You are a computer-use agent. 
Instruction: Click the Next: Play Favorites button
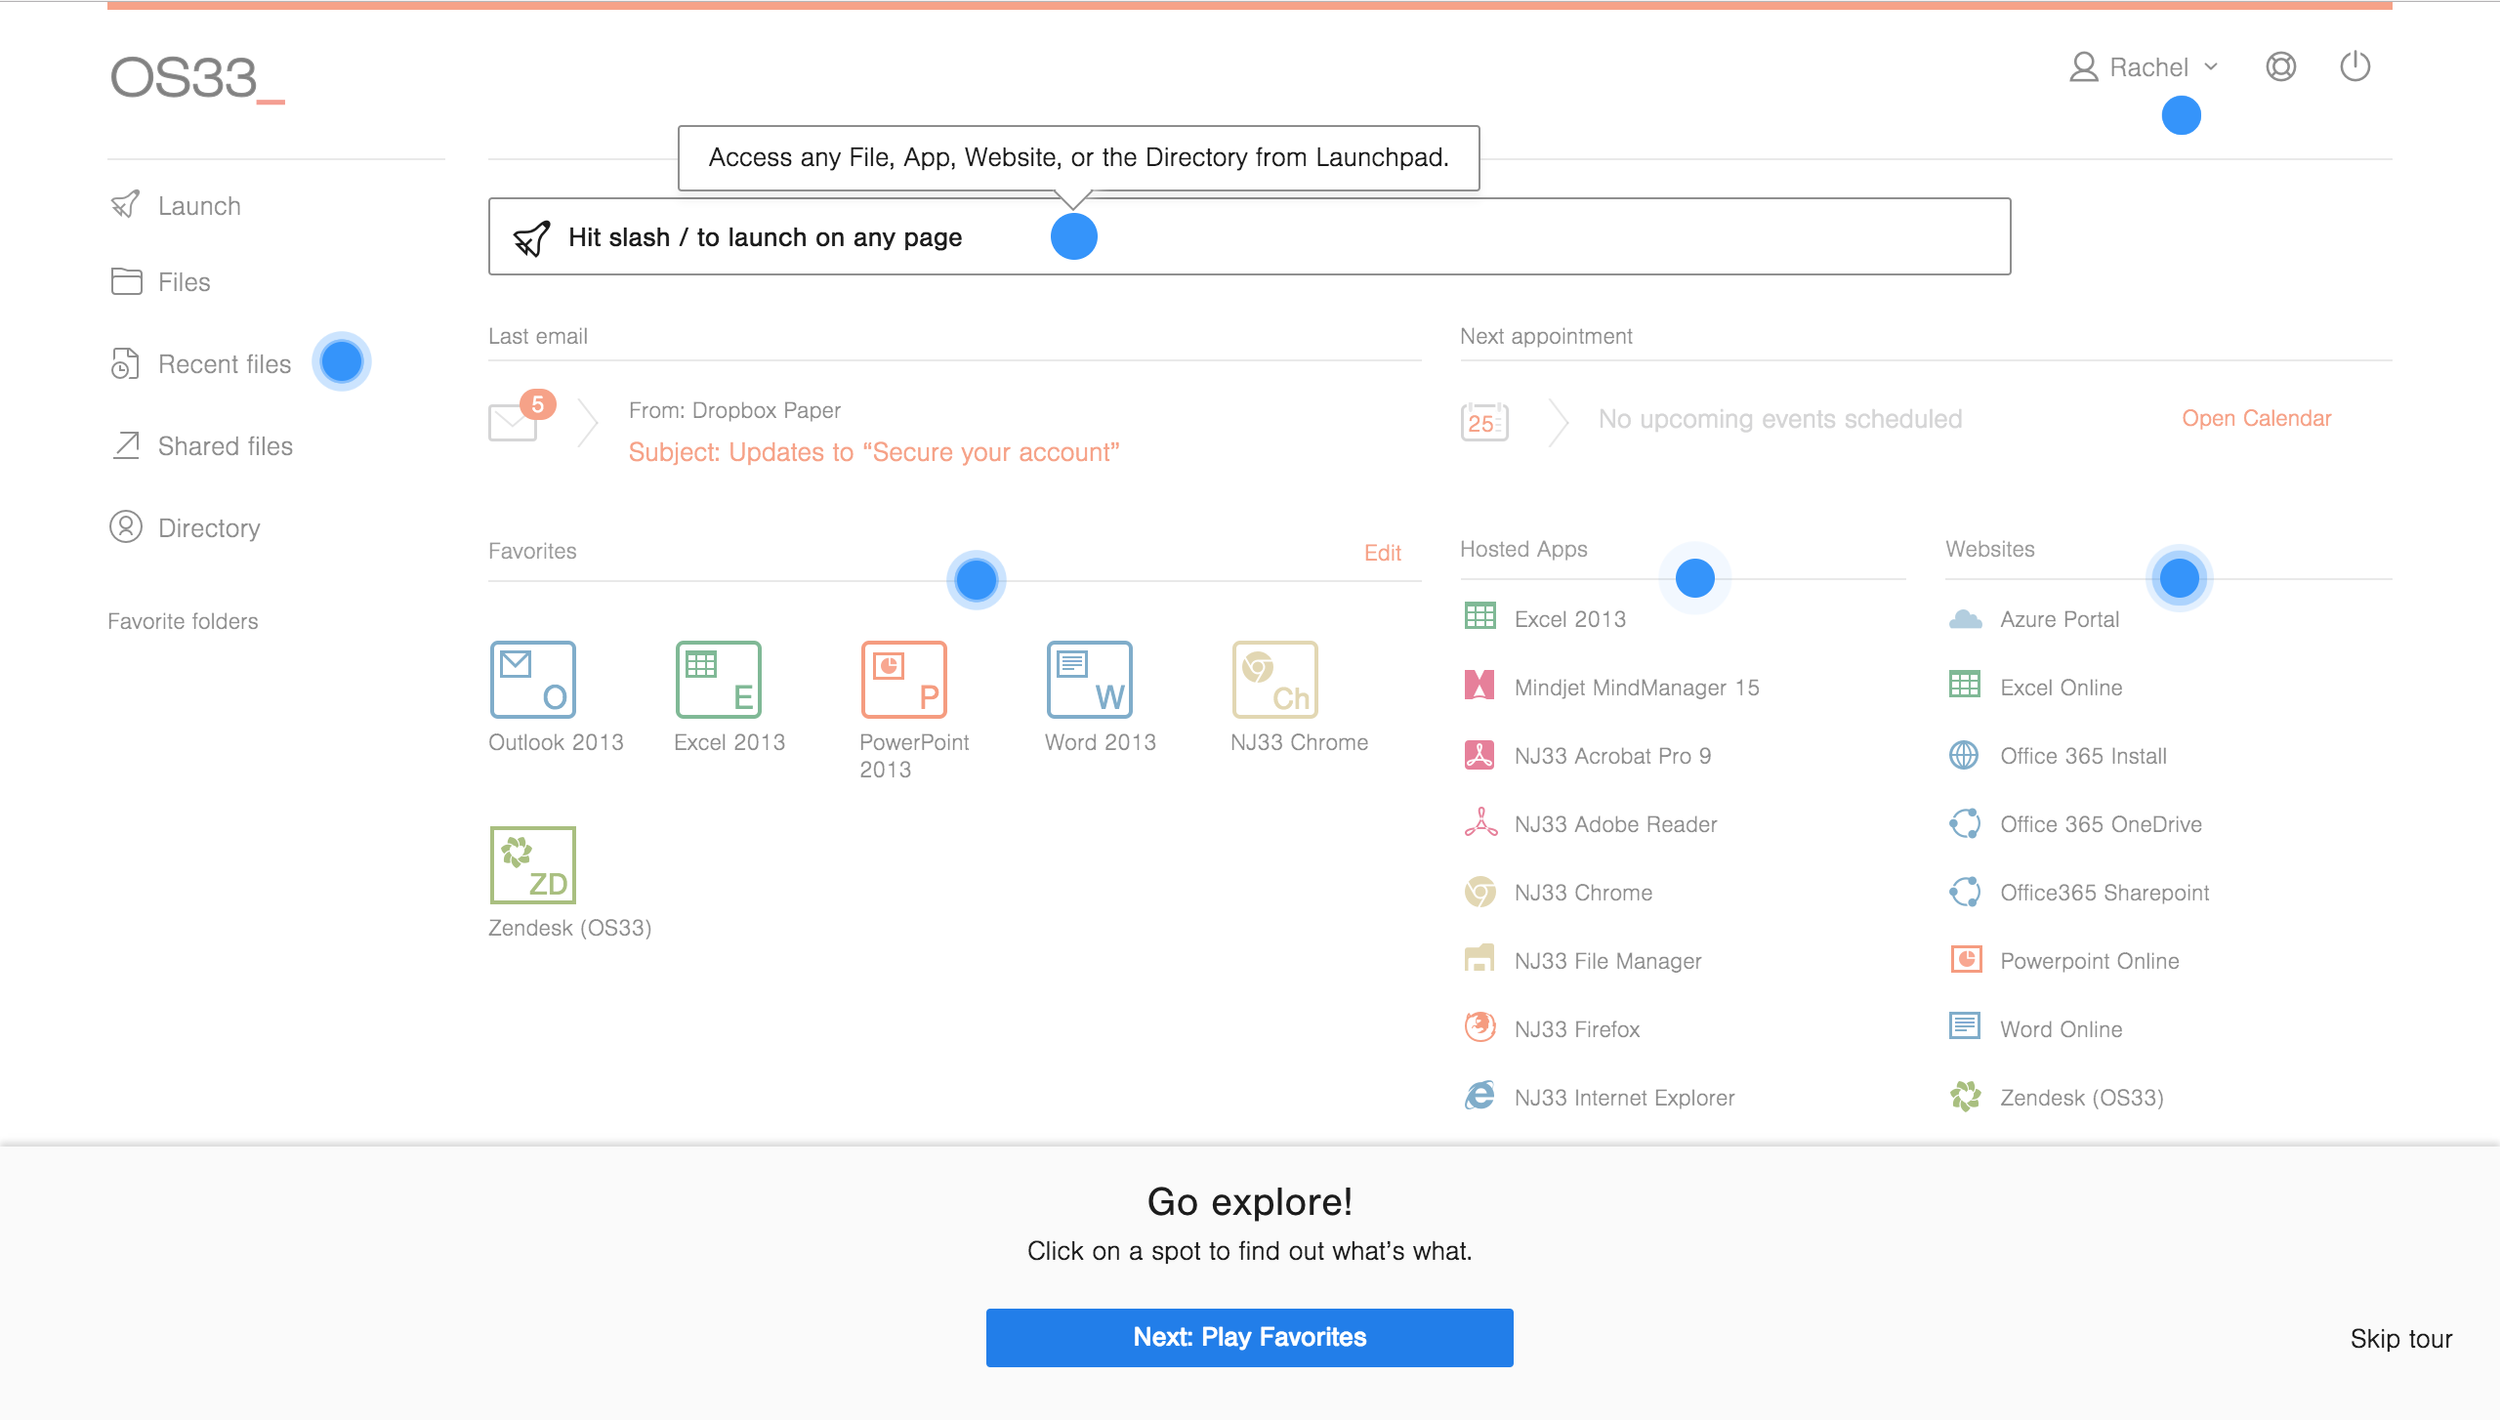click(1249, 1338)
